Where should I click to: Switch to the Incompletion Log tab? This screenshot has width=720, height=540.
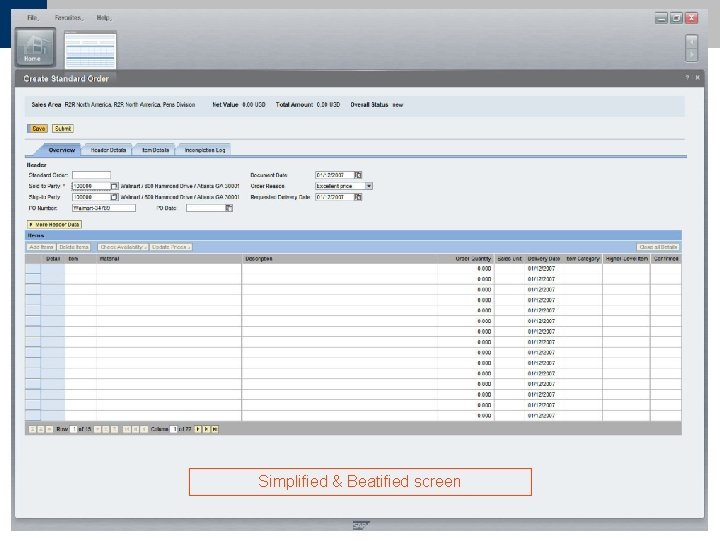point(204,150)
